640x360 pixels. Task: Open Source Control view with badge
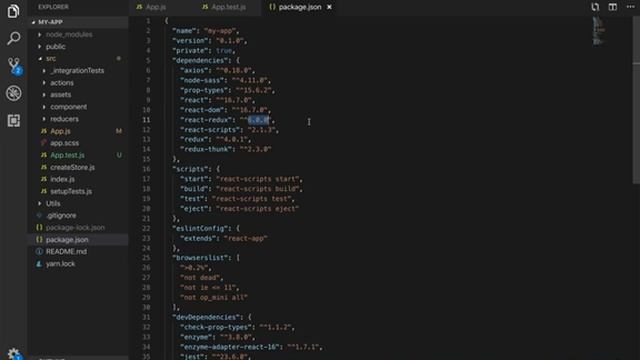(x=14, y=66)
